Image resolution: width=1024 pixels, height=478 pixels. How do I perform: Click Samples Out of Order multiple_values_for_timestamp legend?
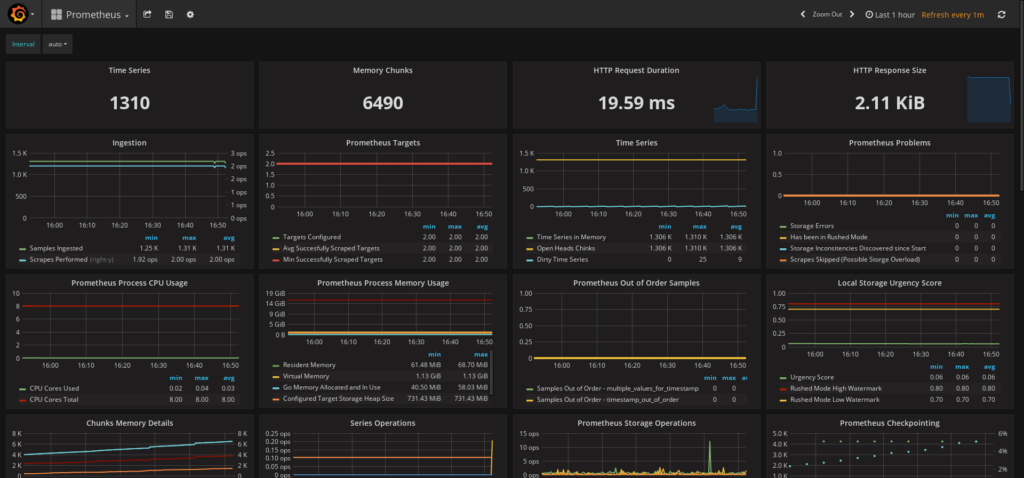click(x=617, y=389)
